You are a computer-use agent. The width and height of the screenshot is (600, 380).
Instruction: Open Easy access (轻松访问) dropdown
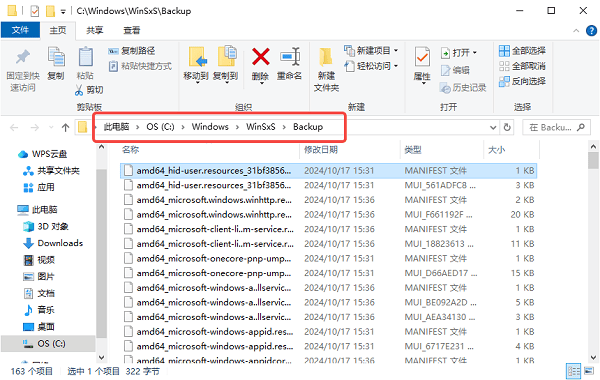pyautogui.click(x=371, y=66)
